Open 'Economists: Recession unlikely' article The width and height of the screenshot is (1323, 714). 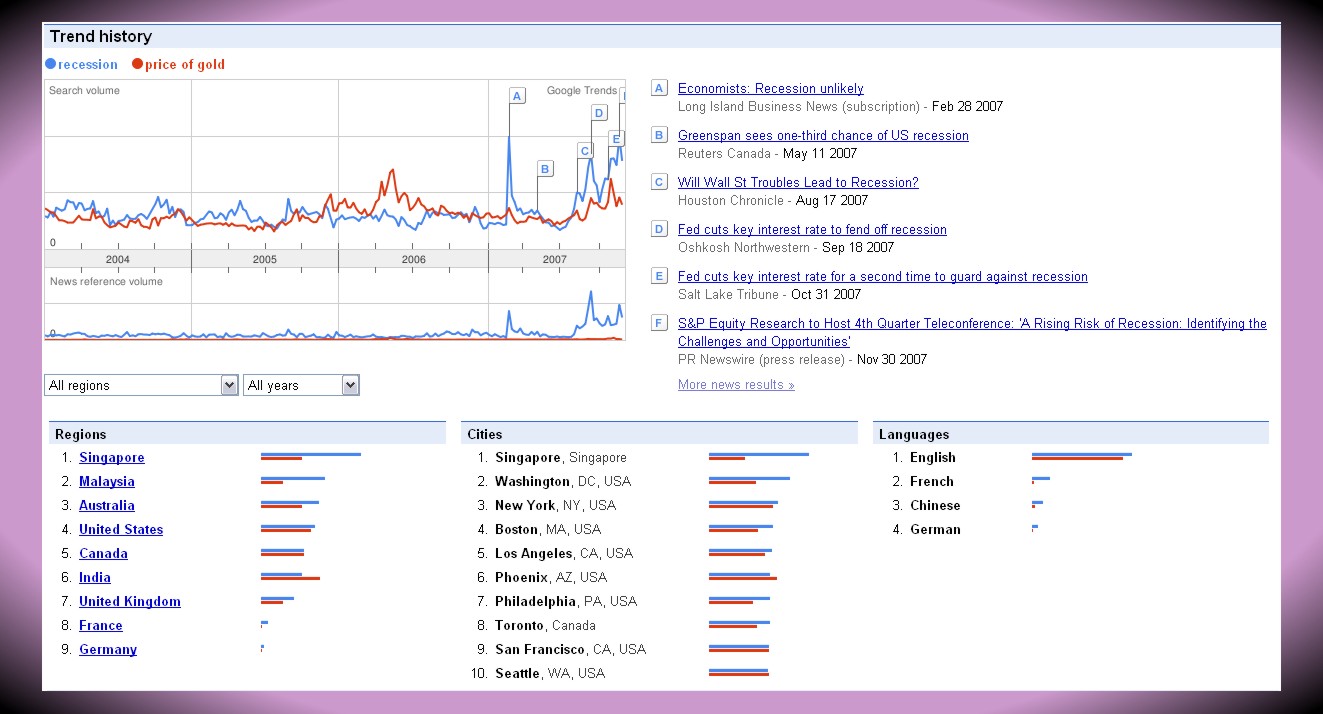click(770, 89)
